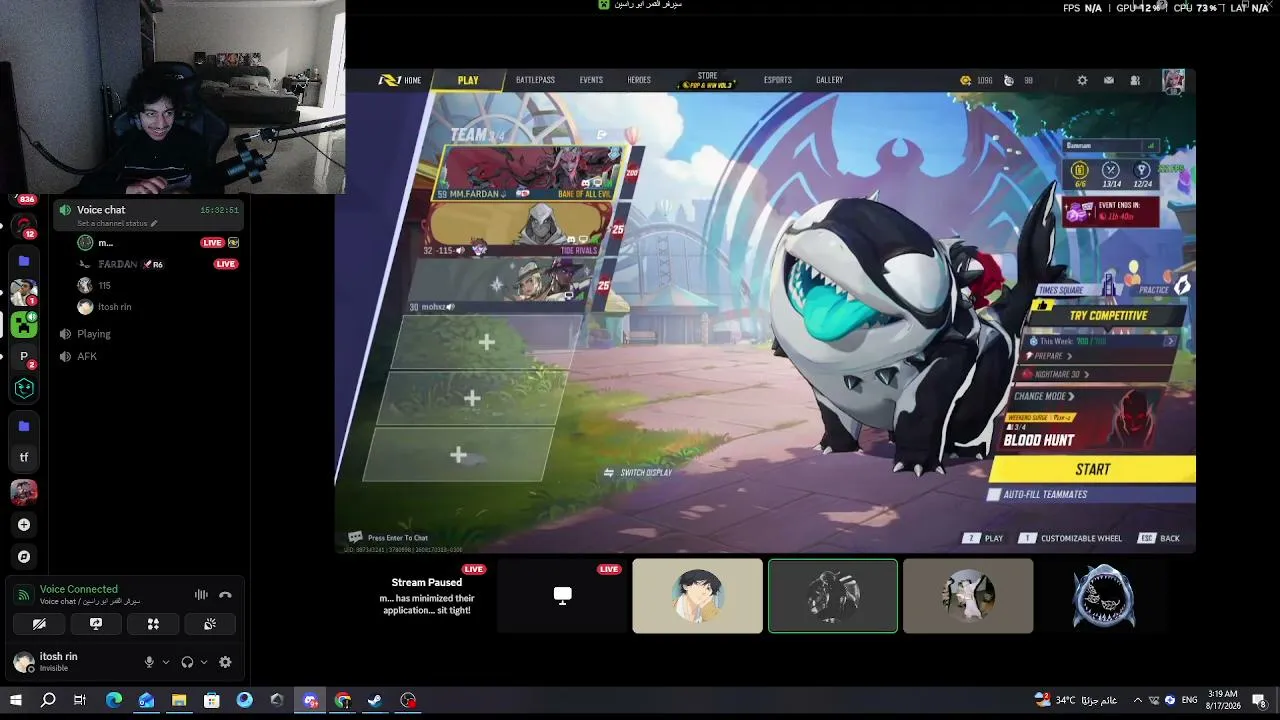Open Windows Start menu
Viewport: 1280px width, 720px height.
click(15, 700)
